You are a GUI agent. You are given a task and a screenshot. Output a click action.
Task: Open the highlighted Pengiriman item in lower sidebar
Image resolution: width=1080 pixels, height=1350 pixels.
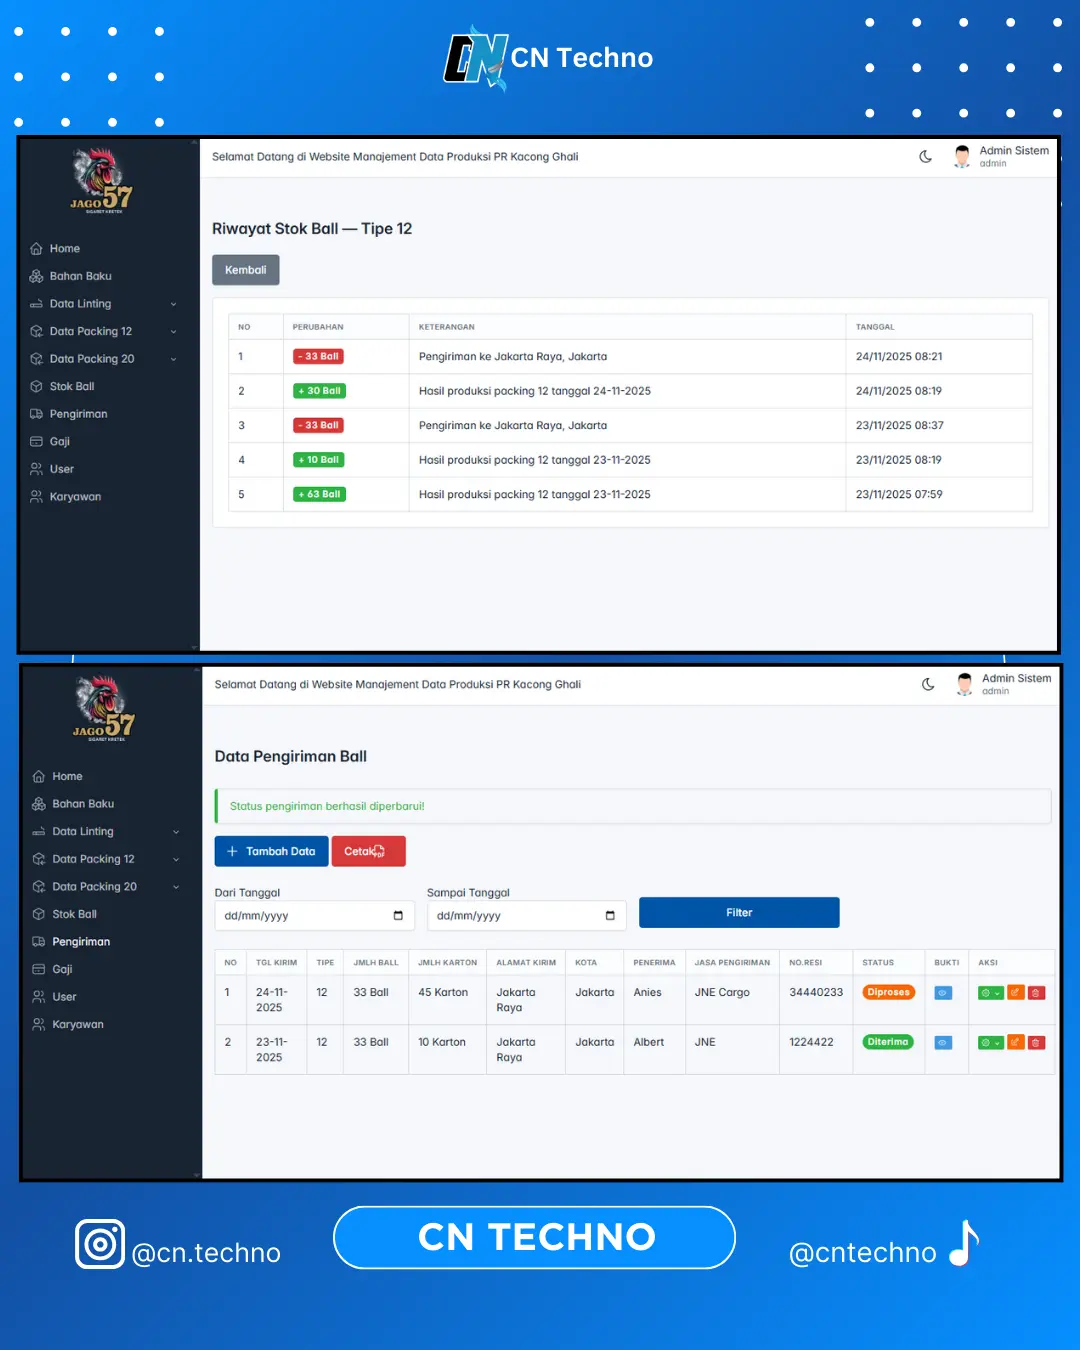81,942
